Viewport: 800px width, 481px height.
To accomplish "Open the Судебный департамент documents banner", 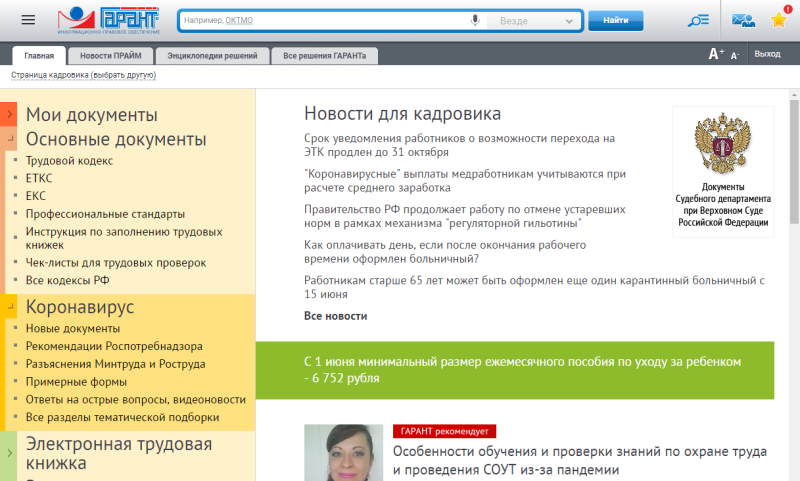I will point(723,171).
